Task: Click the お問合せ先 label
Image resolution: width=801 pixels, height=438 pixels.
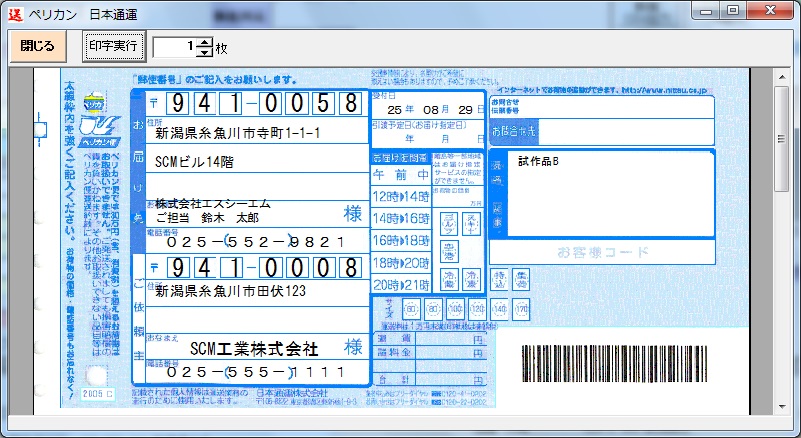Action: tap(514, 132)
